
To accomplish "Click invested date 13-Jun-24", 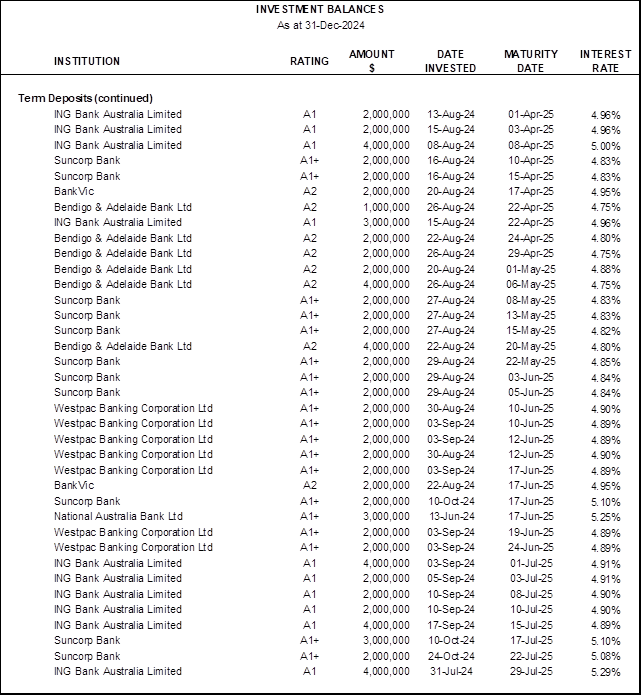I will pyautogui.click(x=452, y=517).
